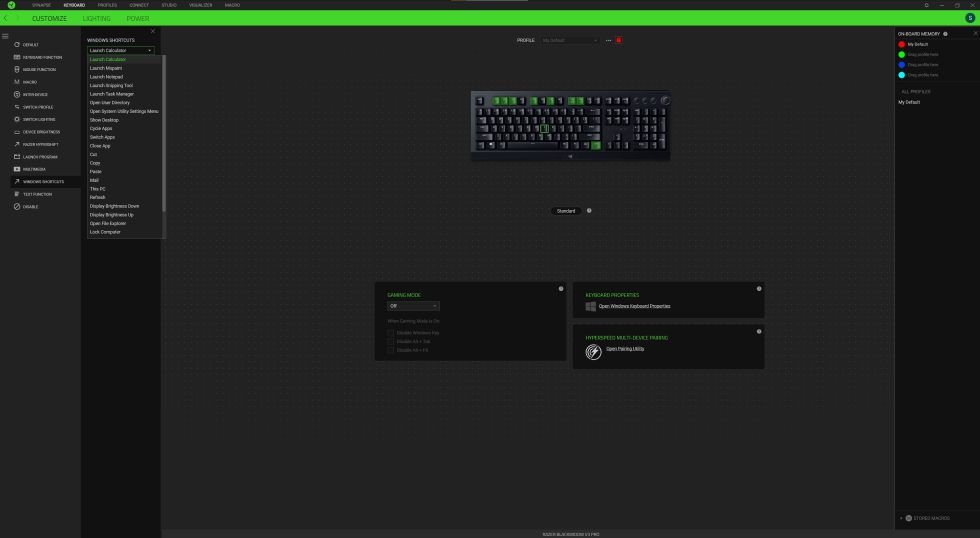Click the Standard button below keyboard
The width and height of the screenshot is (980, 538).
pos(565,211)
